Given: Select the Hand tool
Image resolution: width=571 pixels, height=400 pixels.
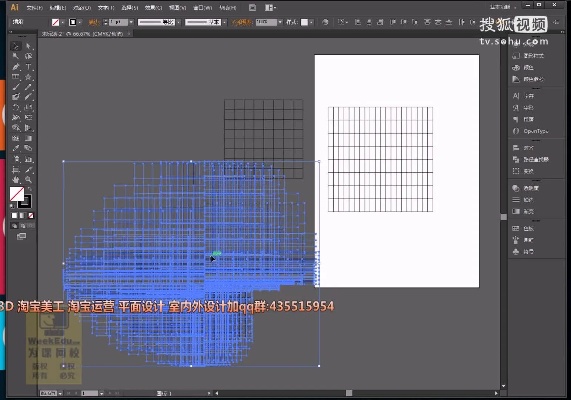Looking at the screenshot, I should coord(16,179).
